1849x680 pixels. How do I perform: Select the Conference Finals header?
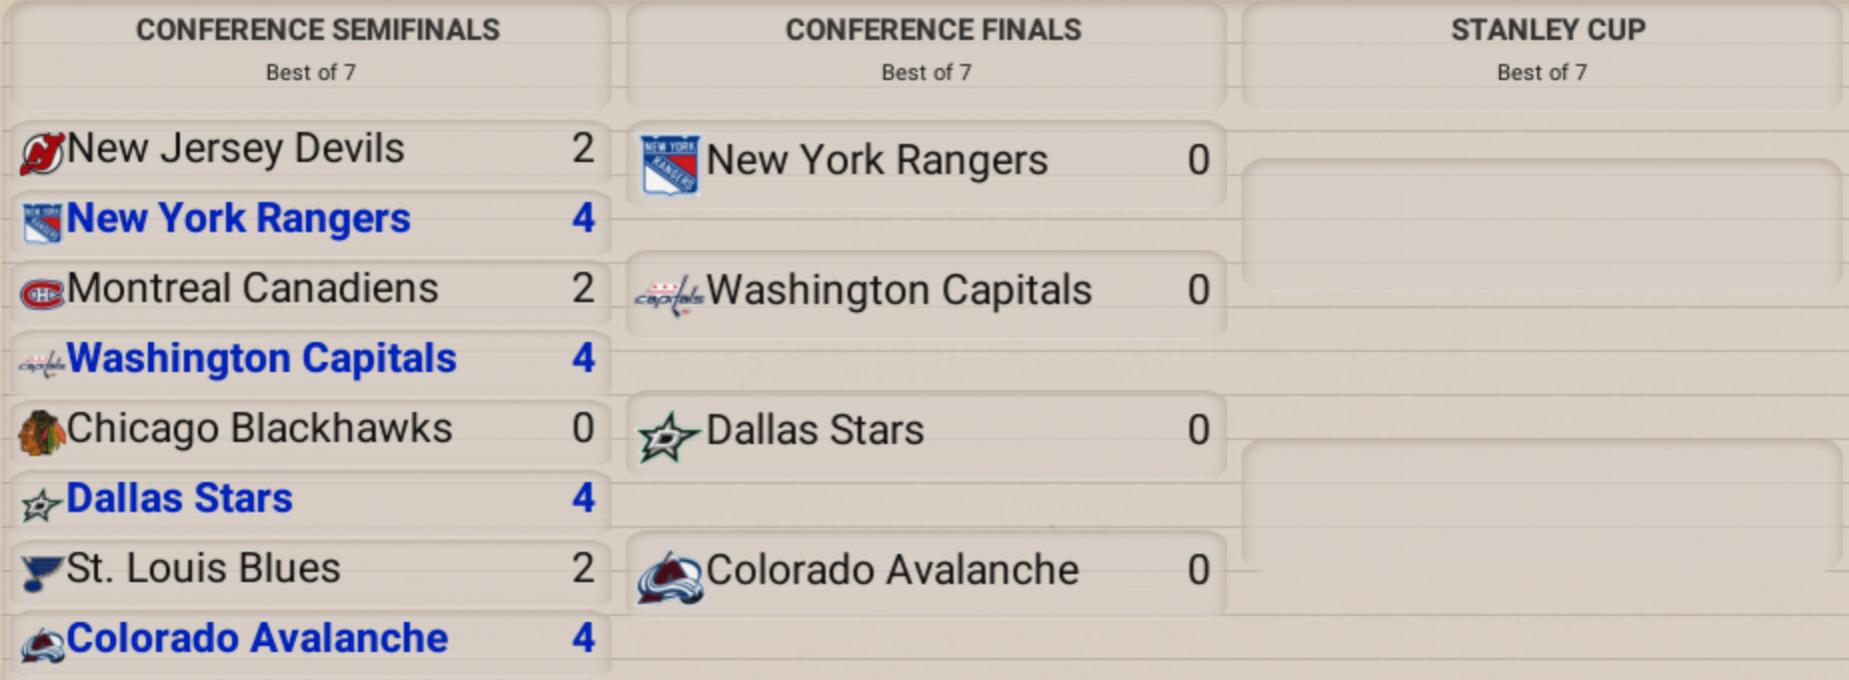tap(933, 31)
